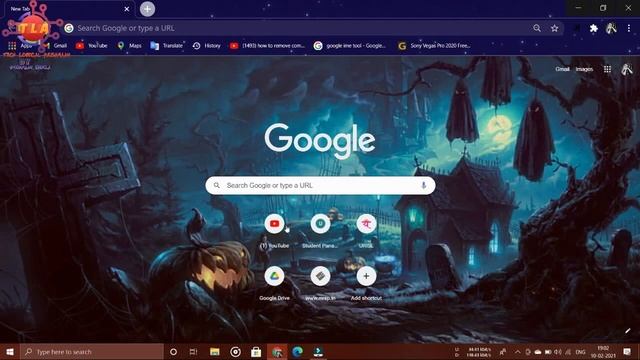Open the OneDrive cloud tray icon
Screen dimensions: 640x360
[538, 352]
